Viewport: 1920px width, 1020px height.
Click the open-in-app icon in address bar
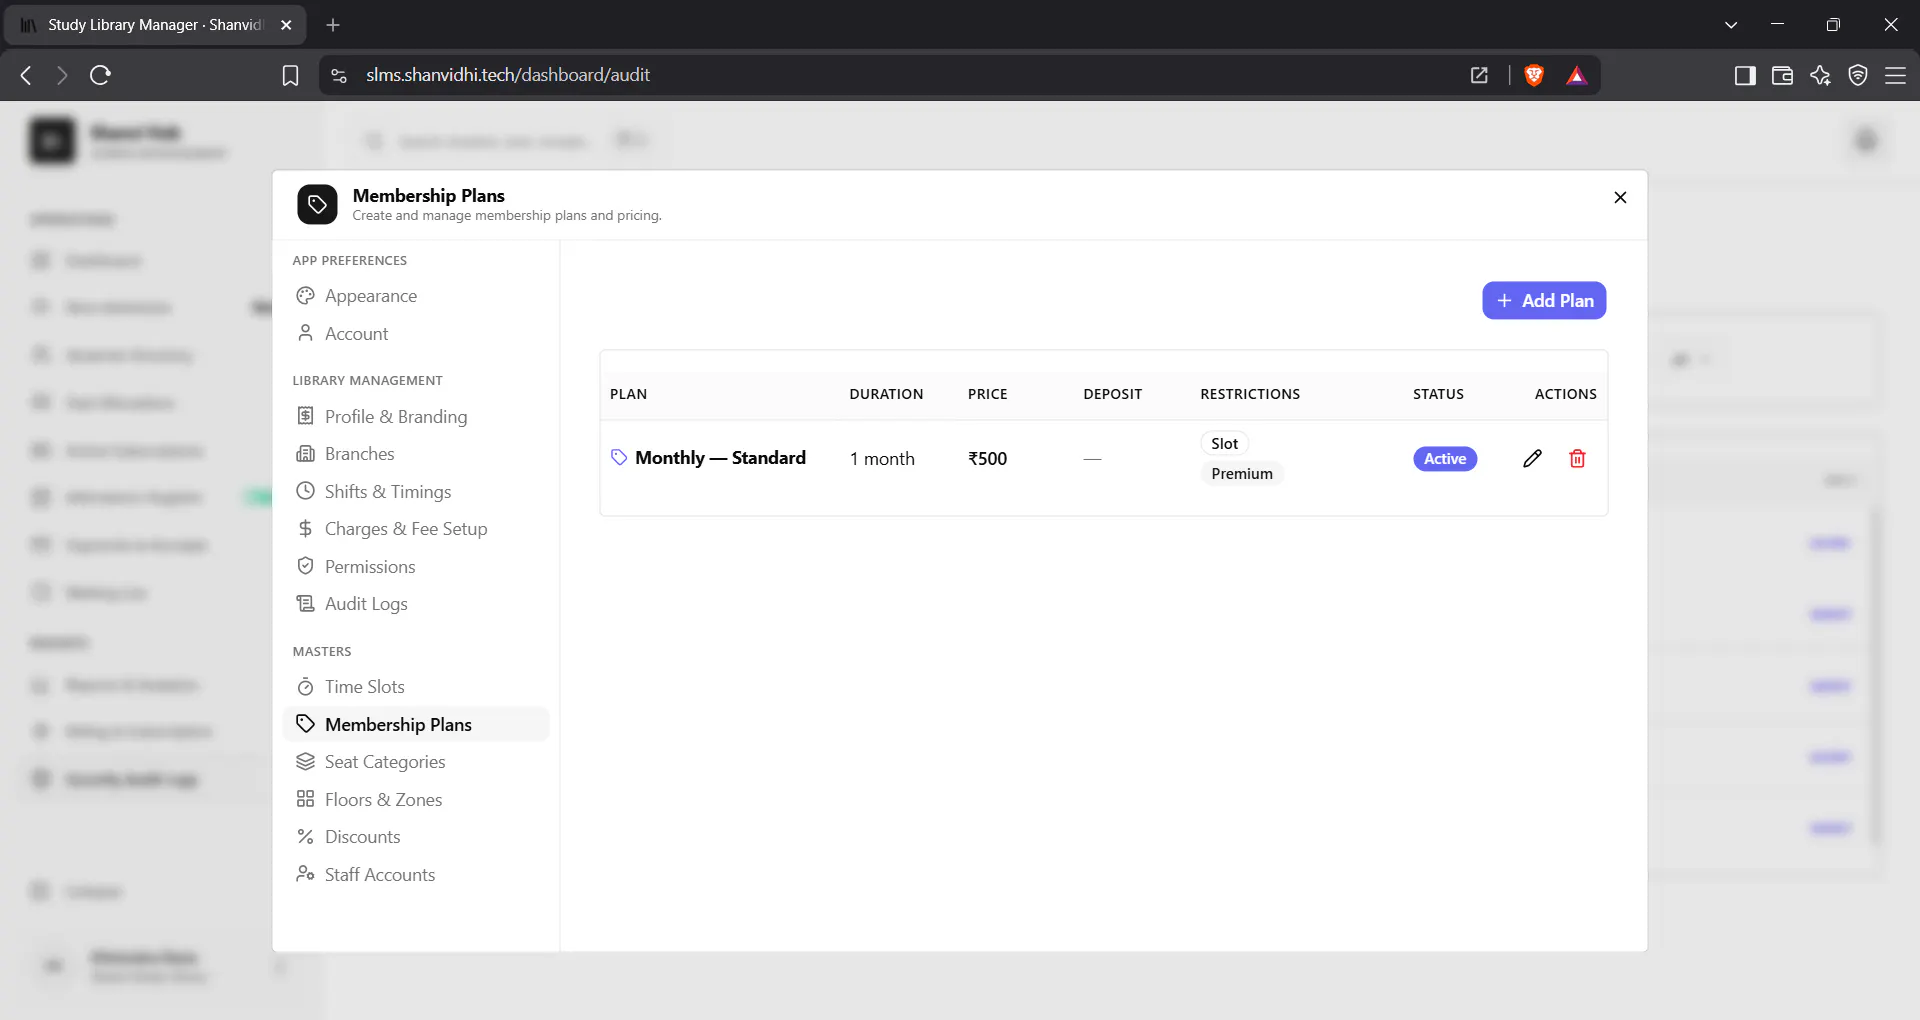coord(1479,75)
